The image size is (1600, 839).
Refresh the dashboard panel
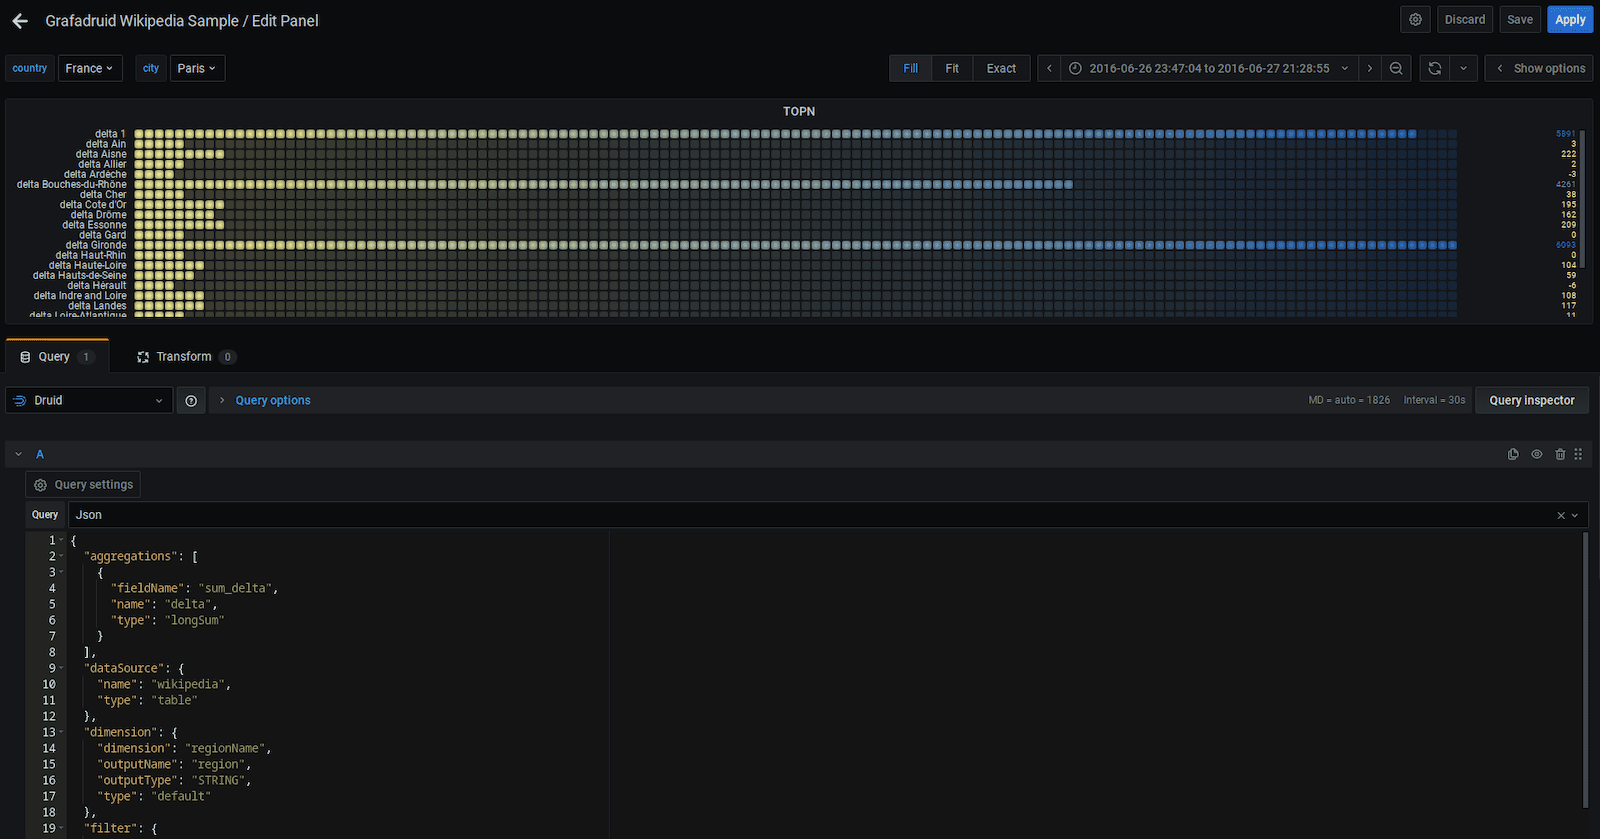click(x=1435, y=68)
